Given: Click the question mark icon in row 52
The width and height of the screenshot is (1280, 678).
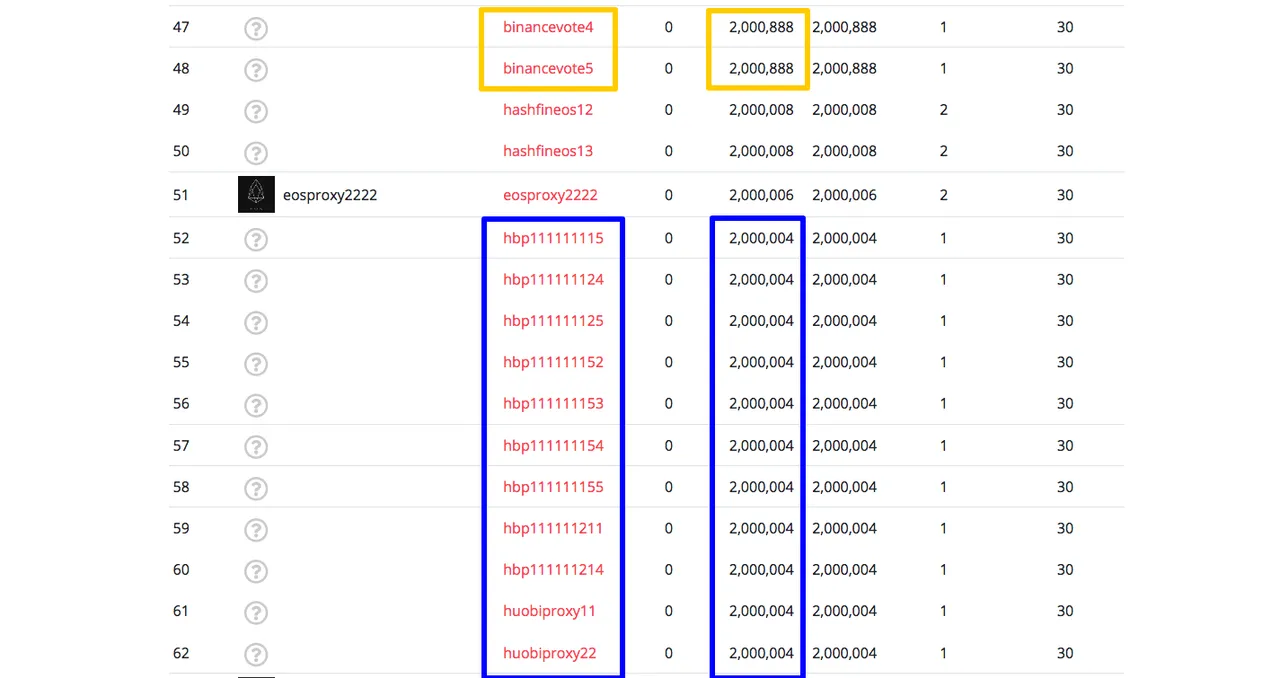Looking at the screenshot, I should (x=256, y=239).
